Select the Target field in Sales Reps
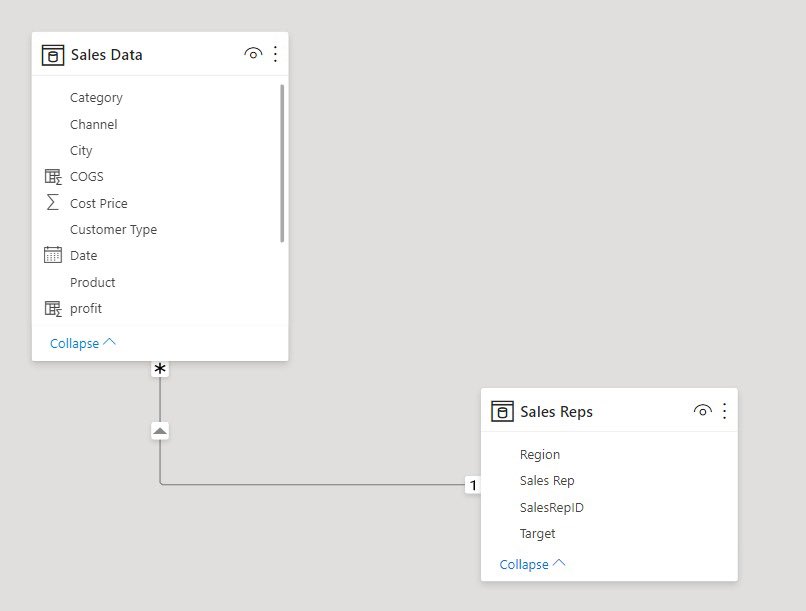 (x=537, y=533)
